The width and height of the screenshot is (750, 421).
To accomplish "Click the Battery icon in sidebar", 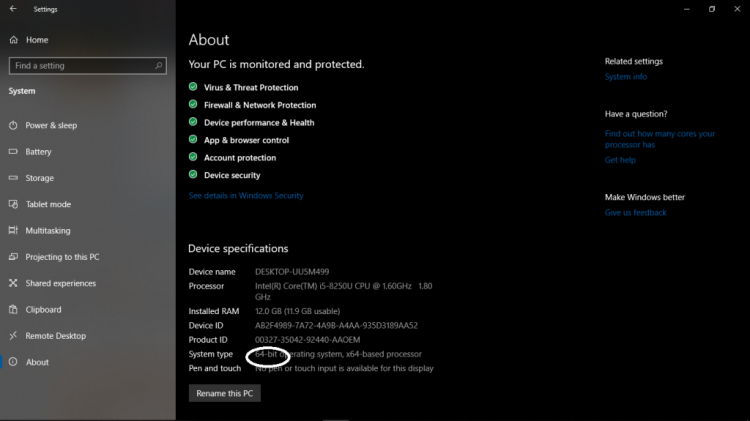I will click(13, 152).
